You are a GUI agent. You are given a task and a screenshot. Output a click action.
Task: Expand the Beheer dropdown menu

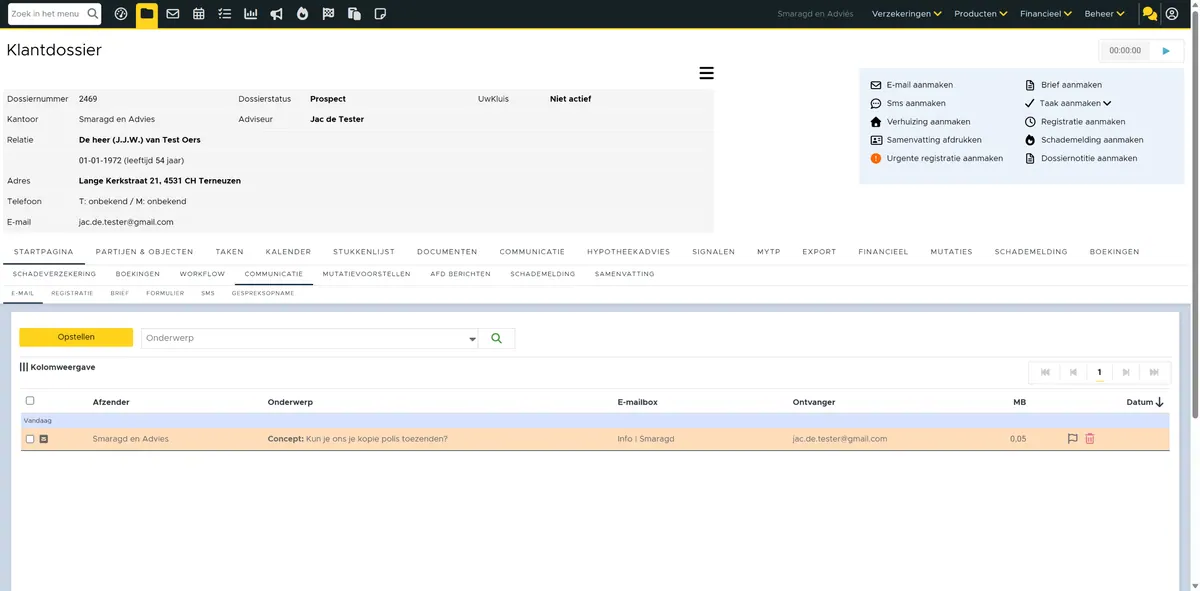(x=1104, y=14)
